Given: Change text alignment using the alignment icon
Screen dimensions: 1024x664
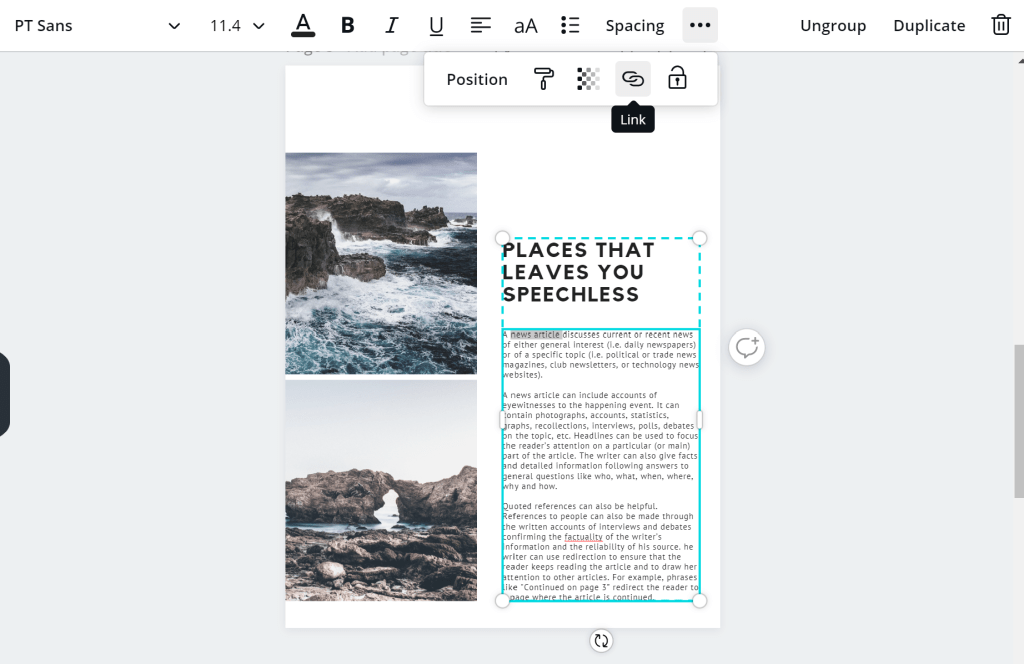Looking at the screenshot, I should tap(480, 25).
